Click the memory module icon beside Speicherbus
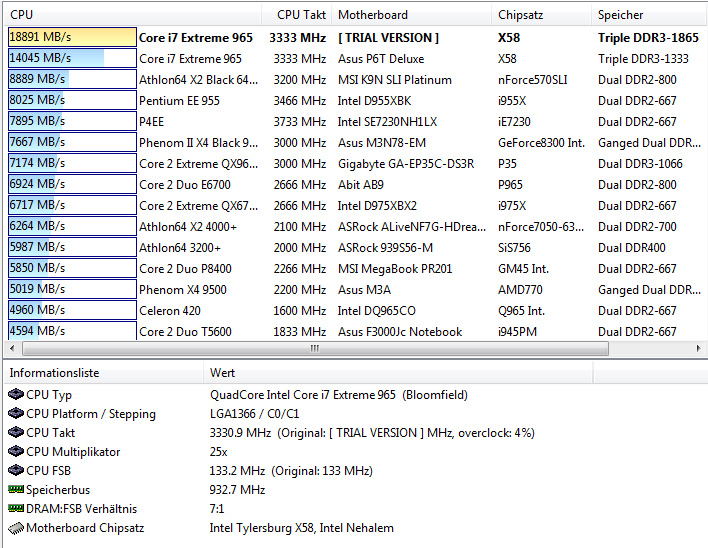This screenshot has width=708, height=548. point(16,489)
